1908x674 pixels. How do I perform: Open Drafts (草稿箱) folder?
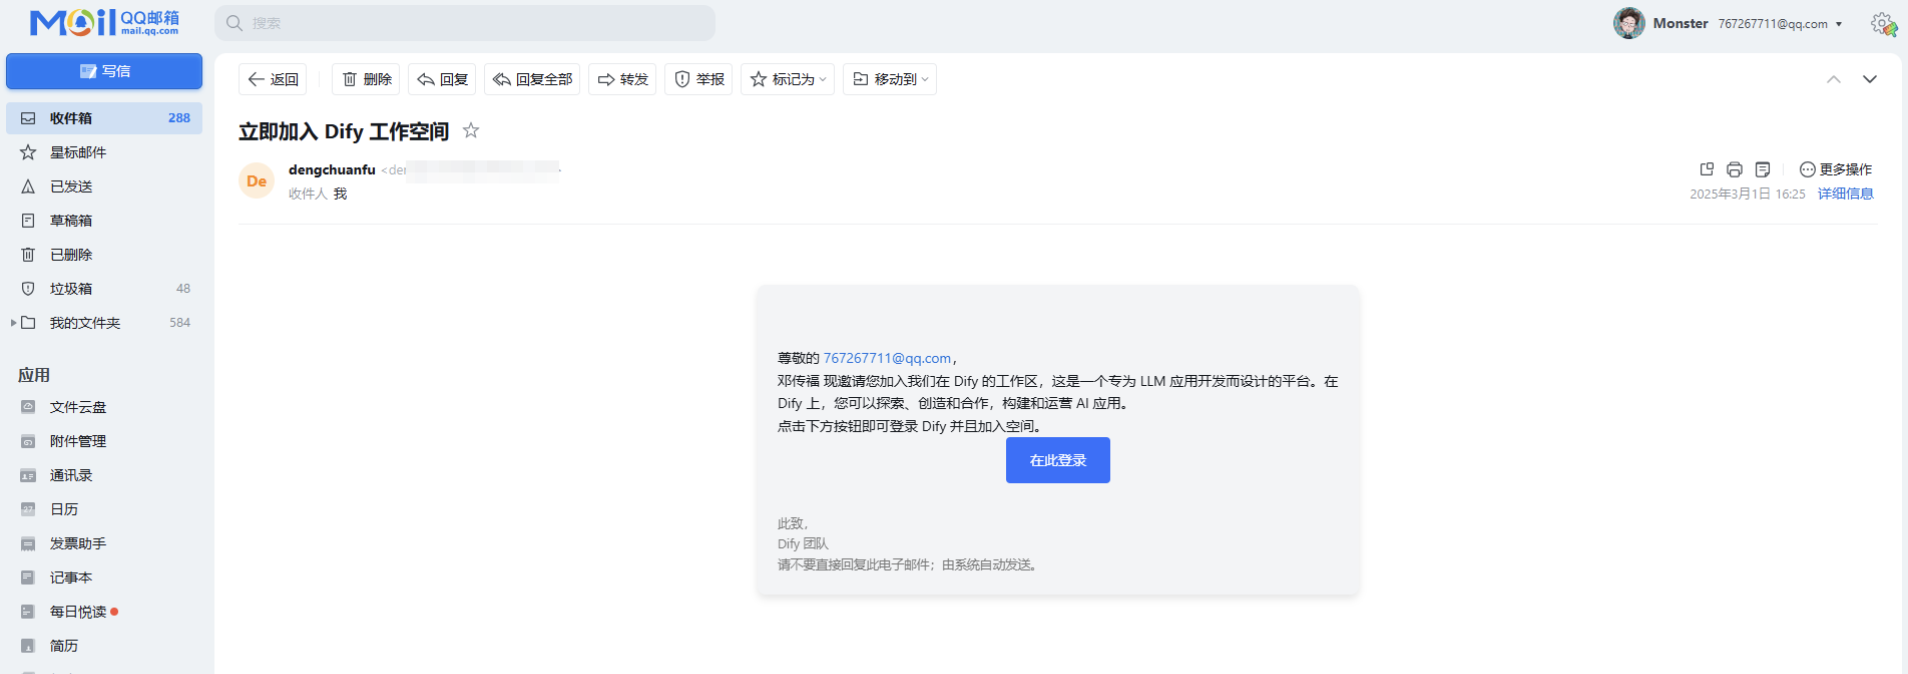[104, 220]
